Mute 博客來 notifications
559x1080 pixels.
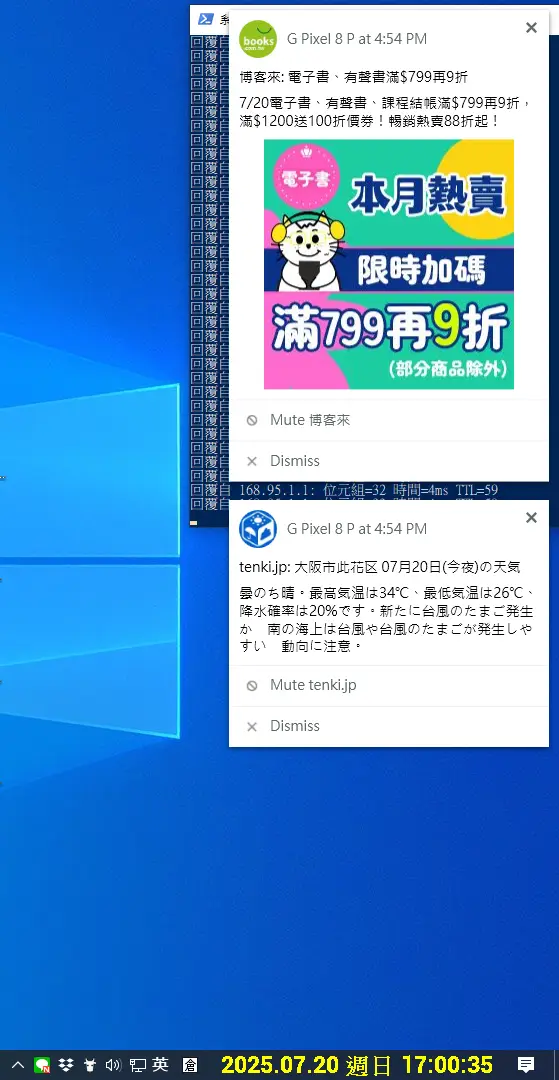pos(388,420)
